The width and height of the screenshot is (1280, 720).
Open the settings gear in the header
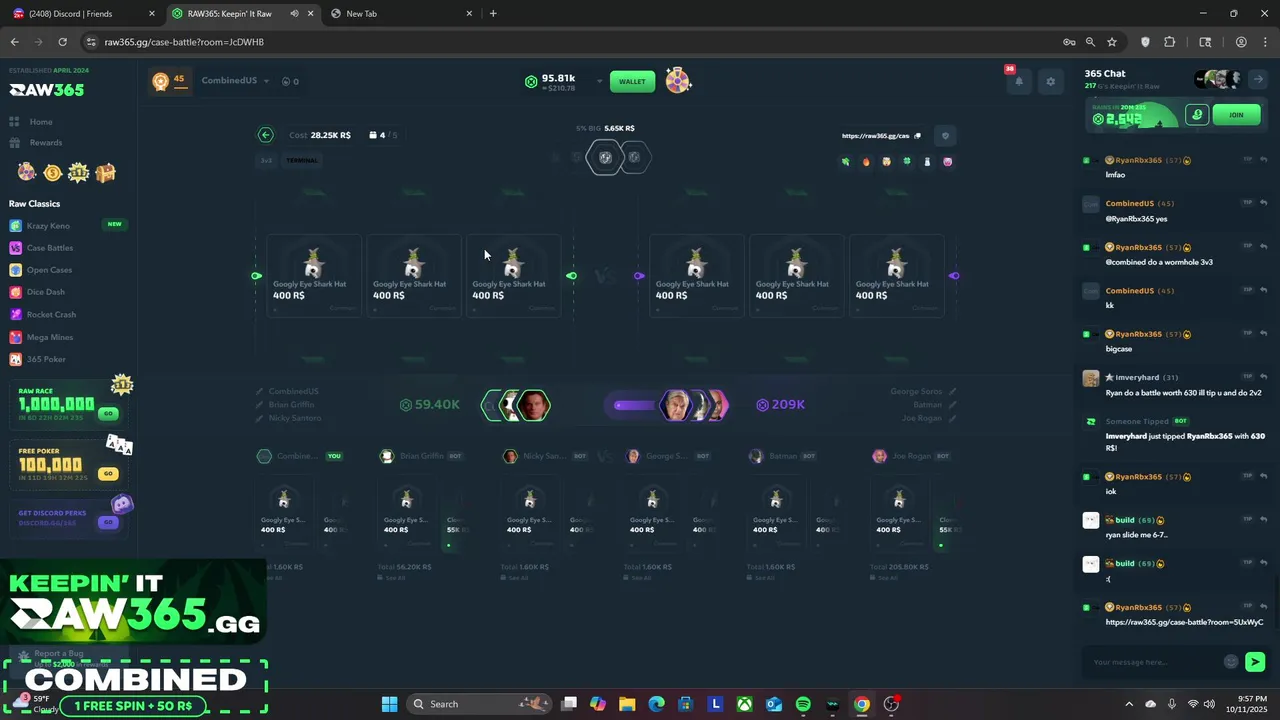(x=1050, y=82)
